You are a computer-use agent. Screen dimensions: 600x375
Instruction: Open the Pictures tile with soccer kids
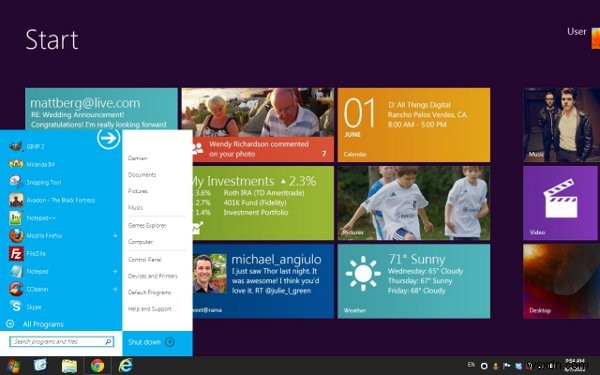pyautogui.click(x=414, y=203)
